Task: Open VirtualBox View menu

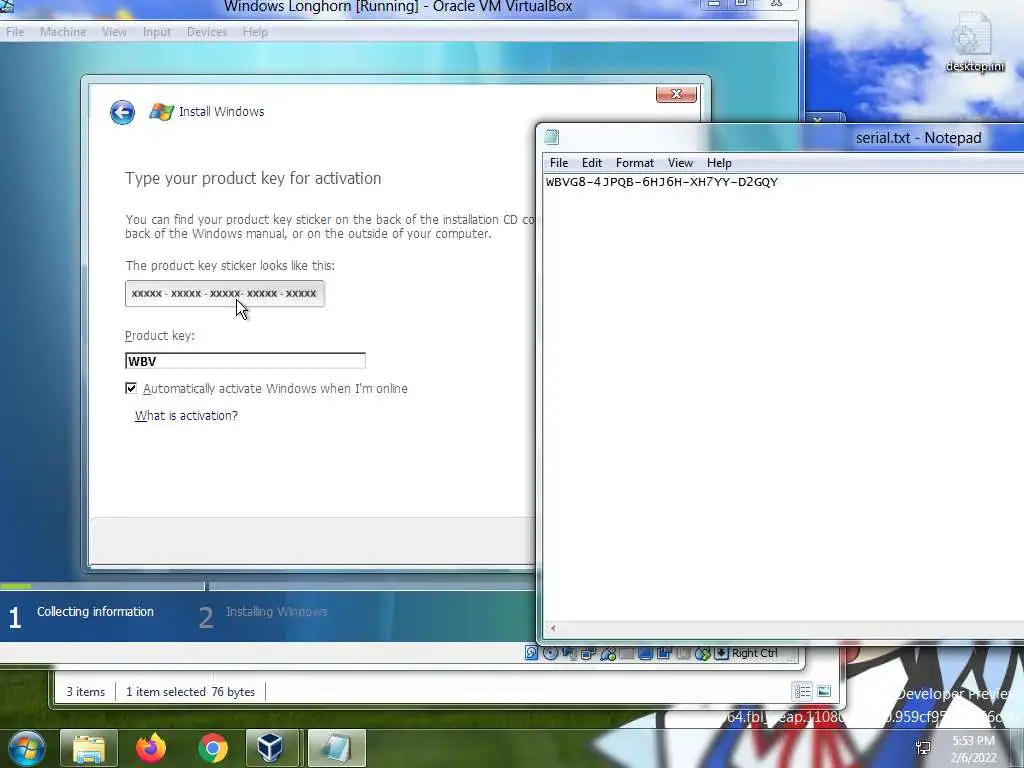Action: [114, 32]
